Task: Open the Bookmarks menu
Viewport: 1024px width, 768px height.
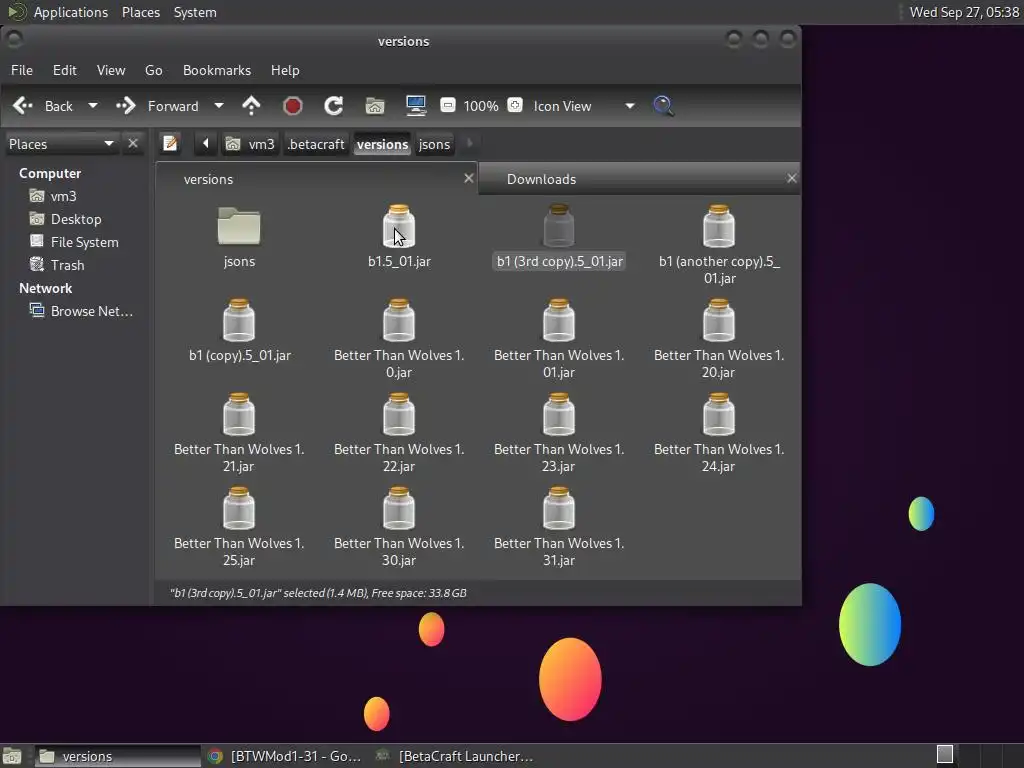Action: tap(217, 70)
